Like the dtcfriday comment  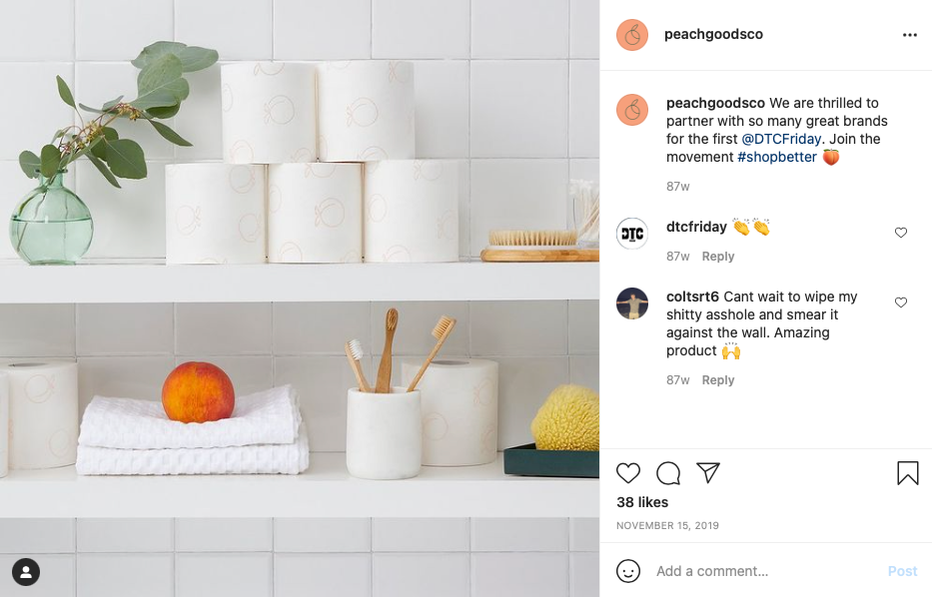[x=900, y=232]
